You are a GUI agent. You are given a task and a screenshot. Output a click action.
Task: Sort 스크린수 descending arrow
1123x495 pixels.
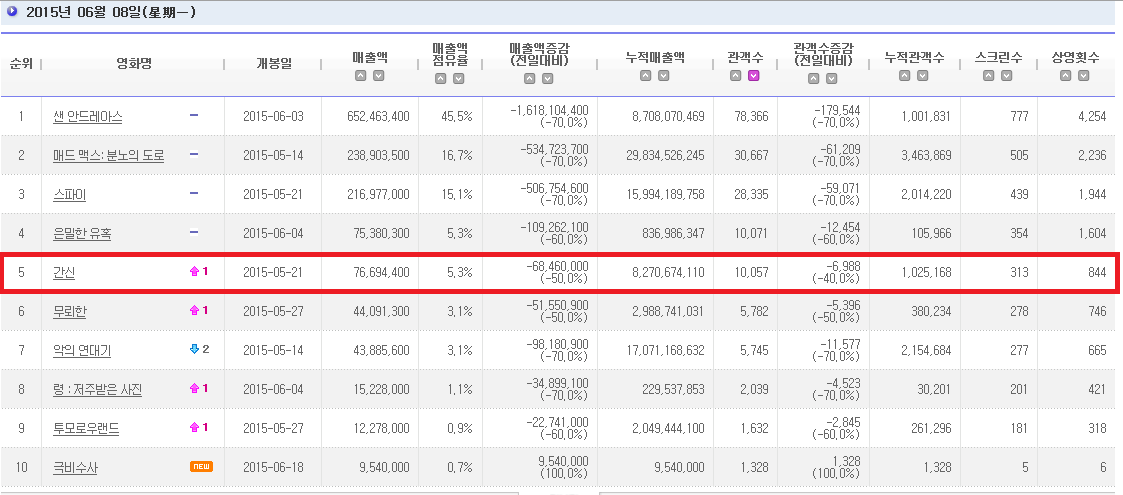[x=1007, y=76]
